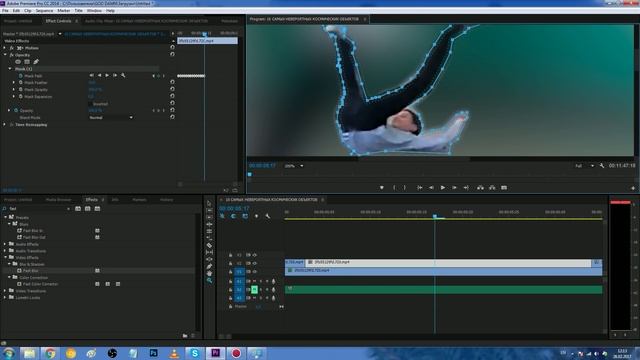Screen dimensions: 640x360
Task: Expand the Time Remapping effect
Action: pyautogui.click(x=5, y=124)
